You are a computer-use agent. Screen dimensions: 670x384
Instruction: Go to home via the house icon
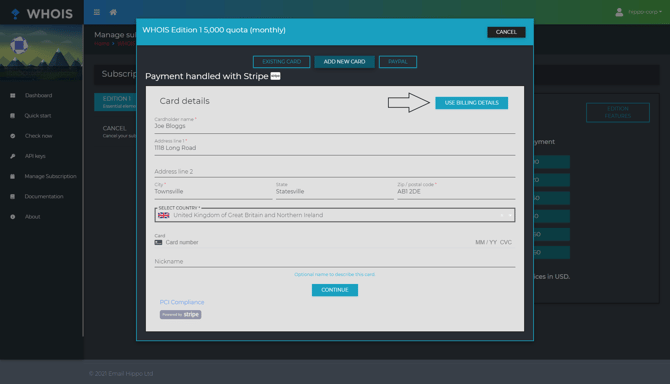pos(113,12)
